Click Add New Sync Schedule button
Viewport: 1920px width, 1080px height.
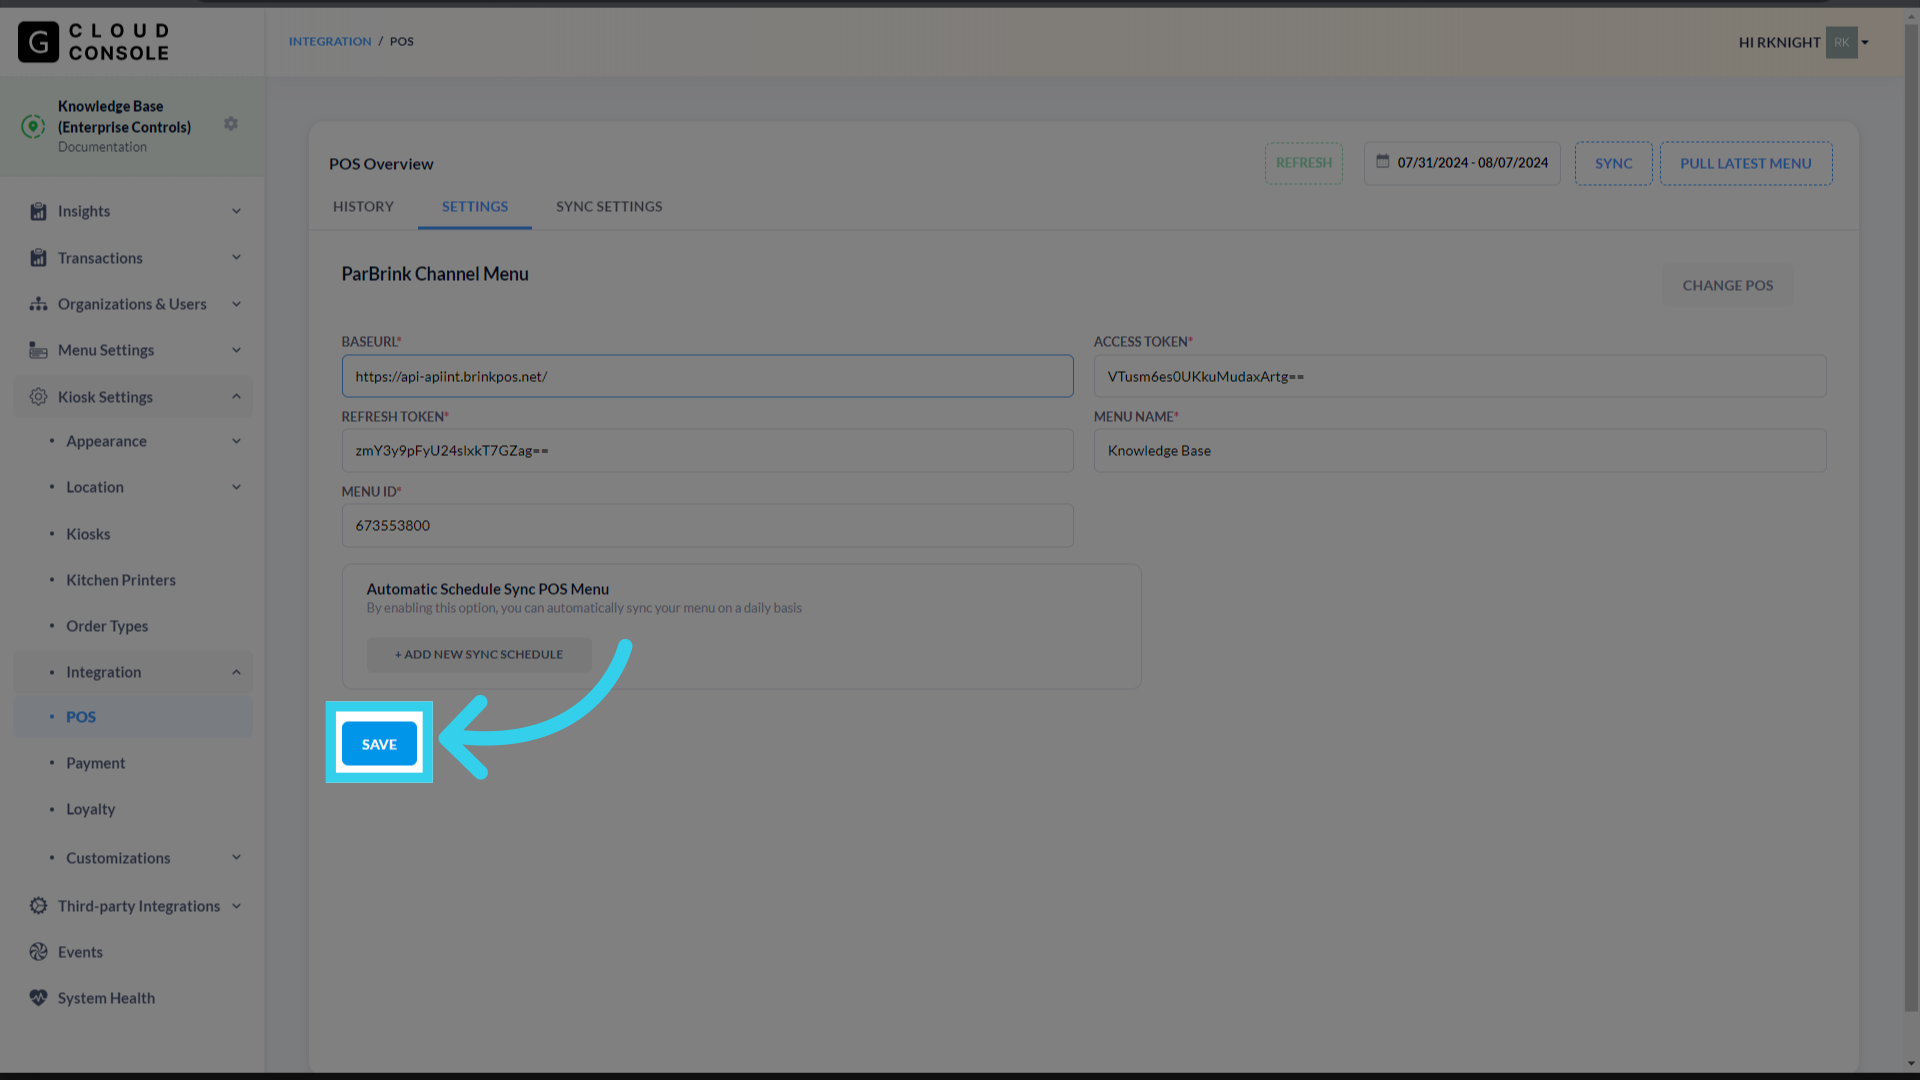click(479, 654)
